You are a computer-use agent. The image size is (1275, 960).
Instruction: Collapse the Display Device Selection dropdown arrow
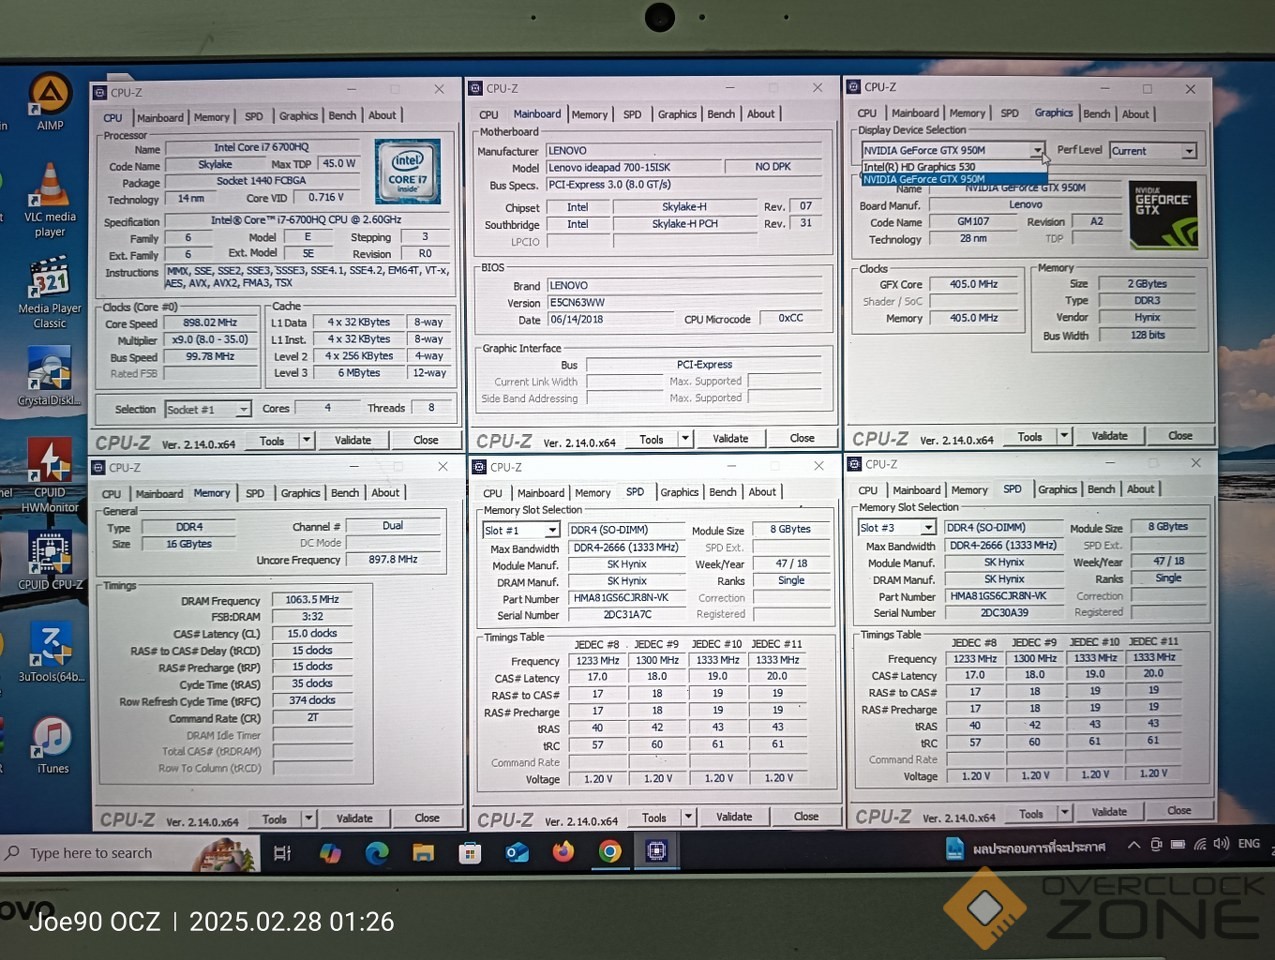pos(1038,151)
